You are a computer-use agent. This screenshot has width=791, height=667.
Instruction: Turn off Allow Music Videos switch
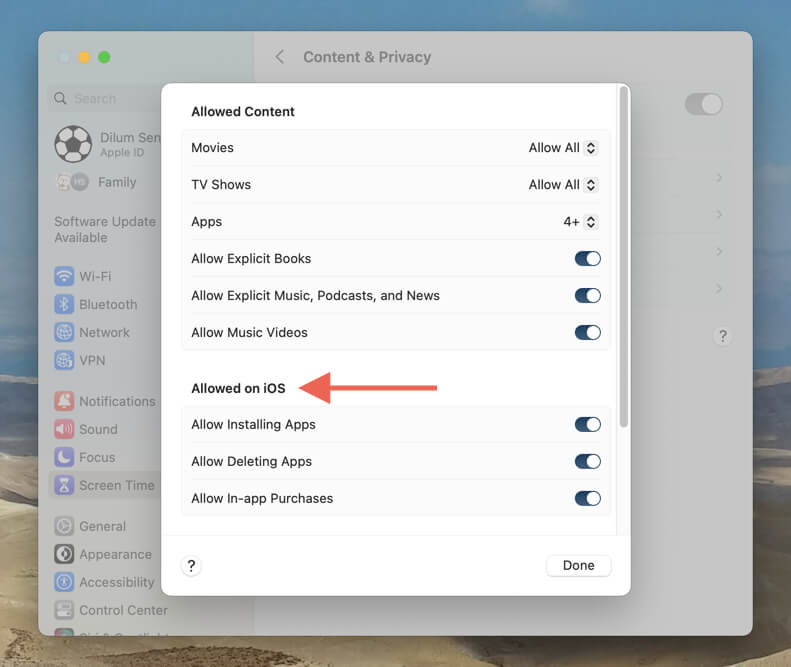pos(587,332)
